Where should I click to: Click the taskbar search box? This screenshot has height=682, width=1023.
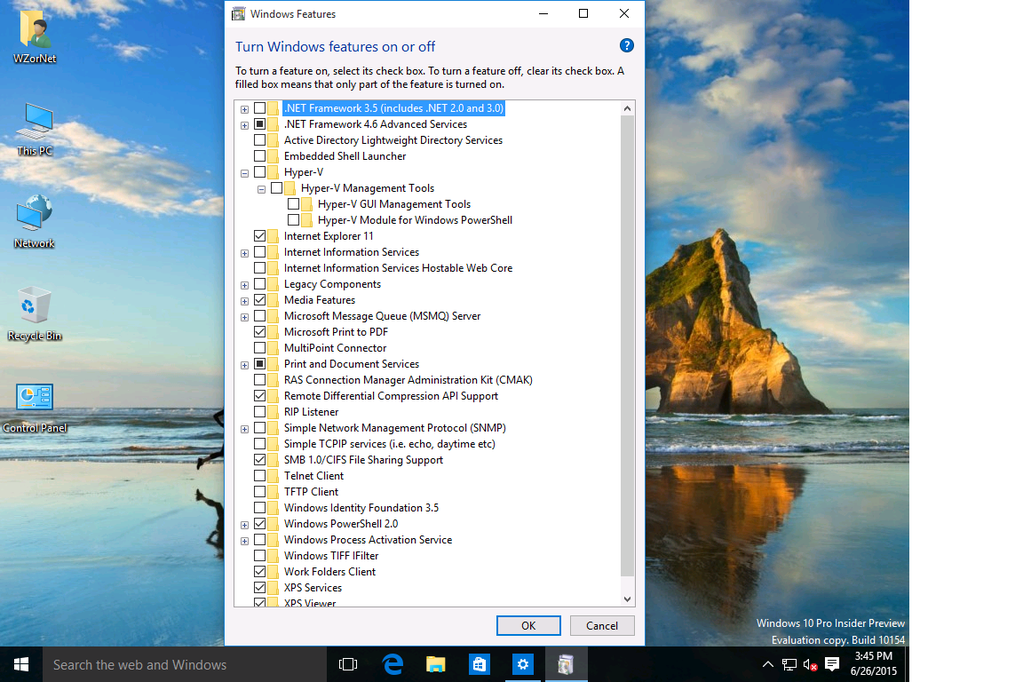[184, 664]
